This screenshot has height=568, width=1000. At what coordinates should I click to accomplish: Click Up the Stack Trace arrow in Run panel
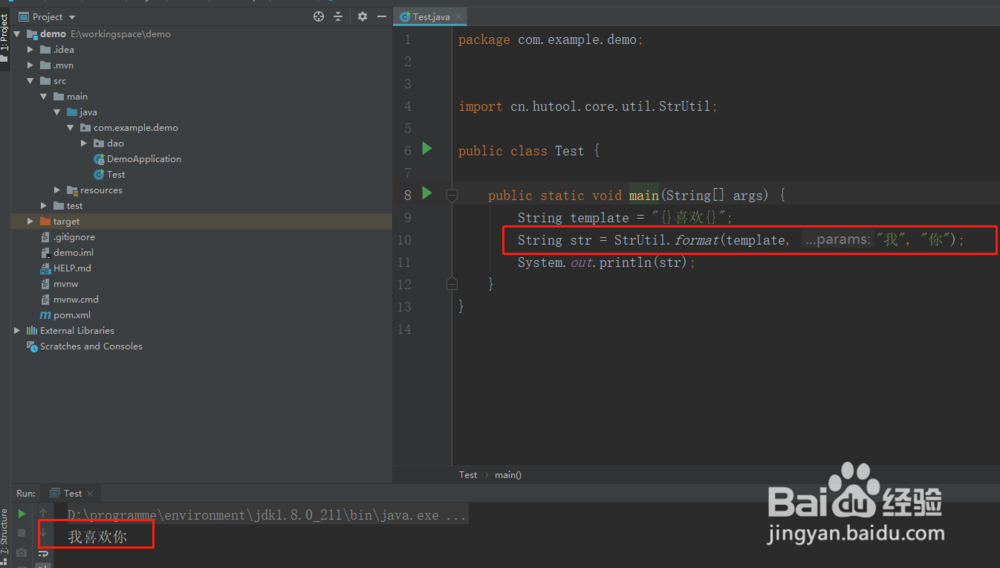click(x=43, y=514)
